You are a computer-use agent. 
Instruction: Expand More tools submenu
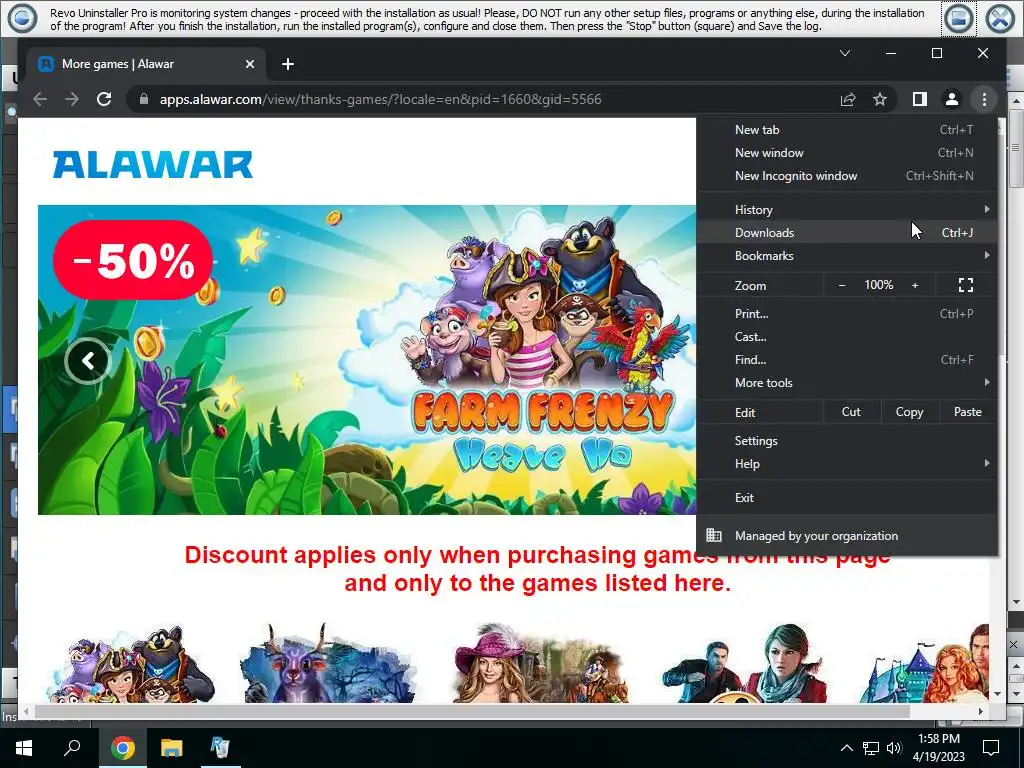tap(847, 383)
